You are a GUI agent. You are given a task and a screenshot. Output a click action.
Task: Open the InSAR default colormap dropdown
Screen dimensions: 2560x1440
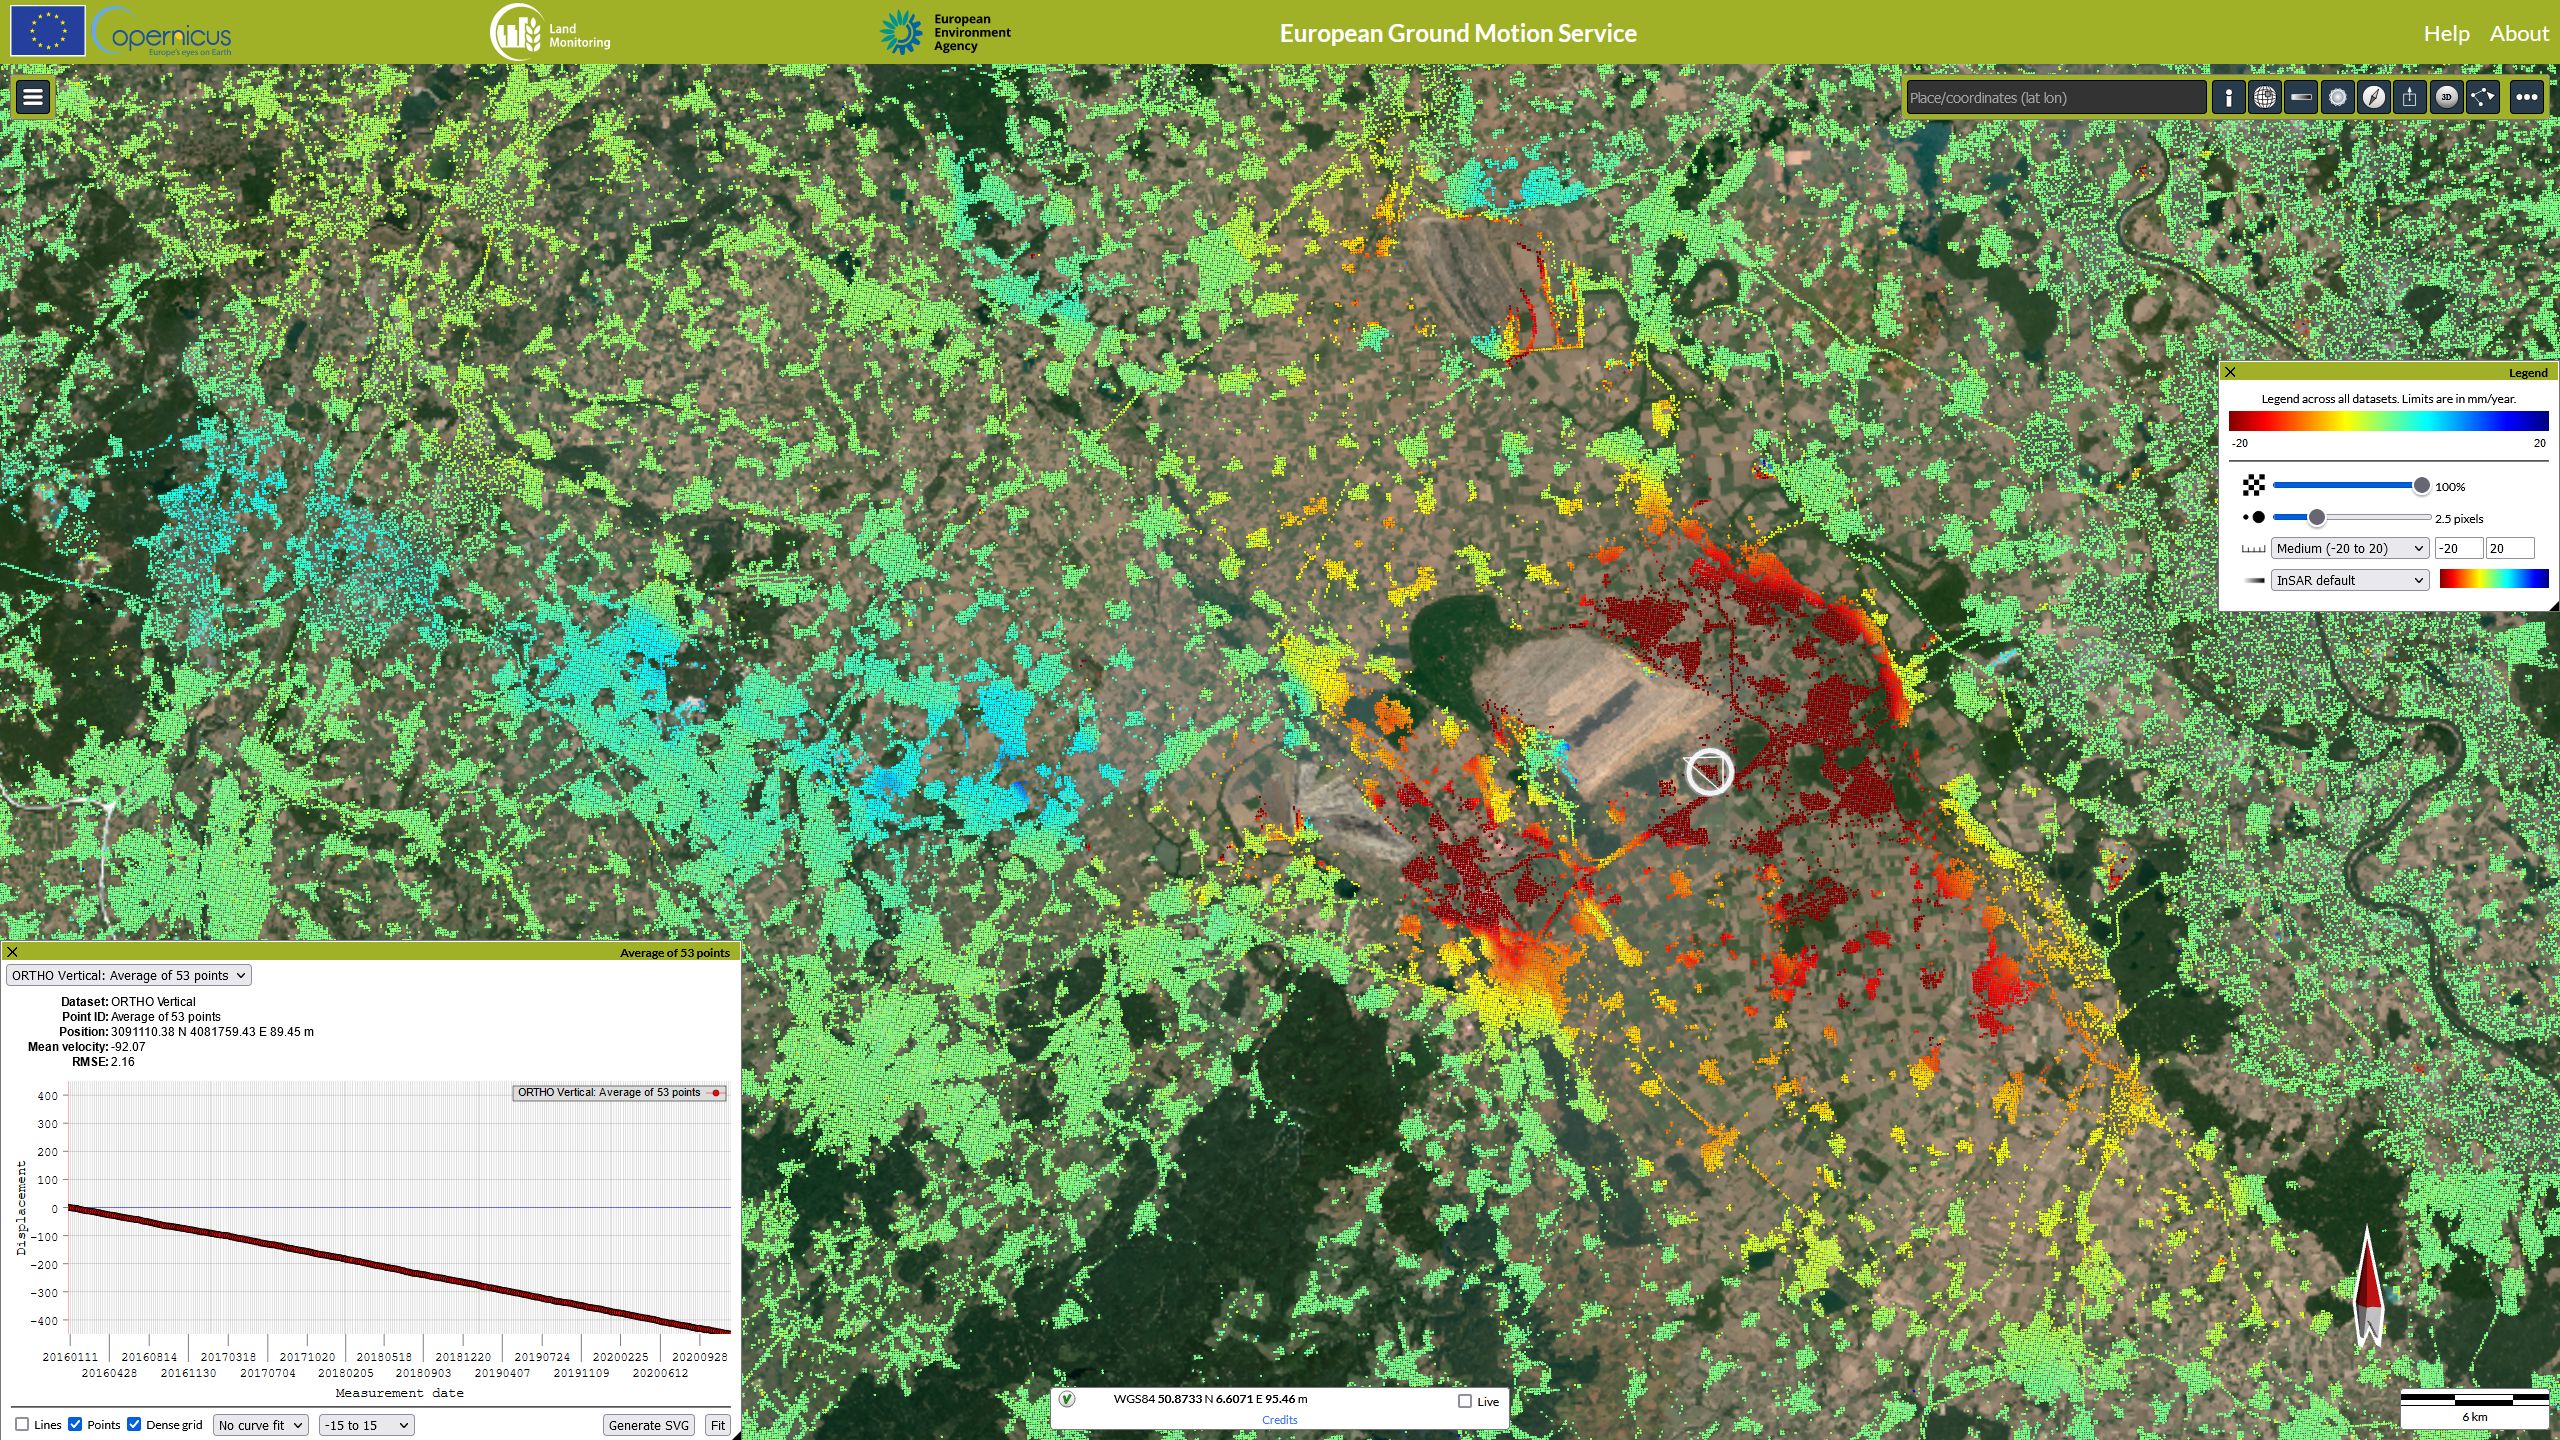point(2349,580)
